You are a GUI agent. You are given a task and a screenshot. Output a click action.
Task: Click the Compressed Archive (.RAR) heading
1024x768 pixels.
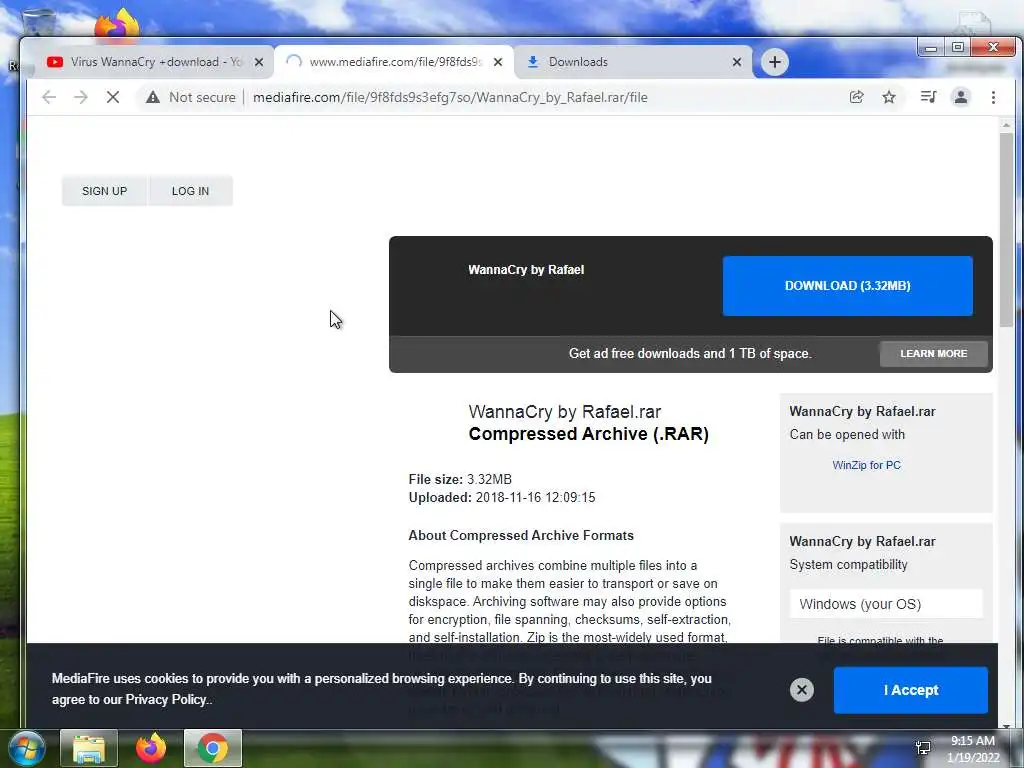pos(588,434)
